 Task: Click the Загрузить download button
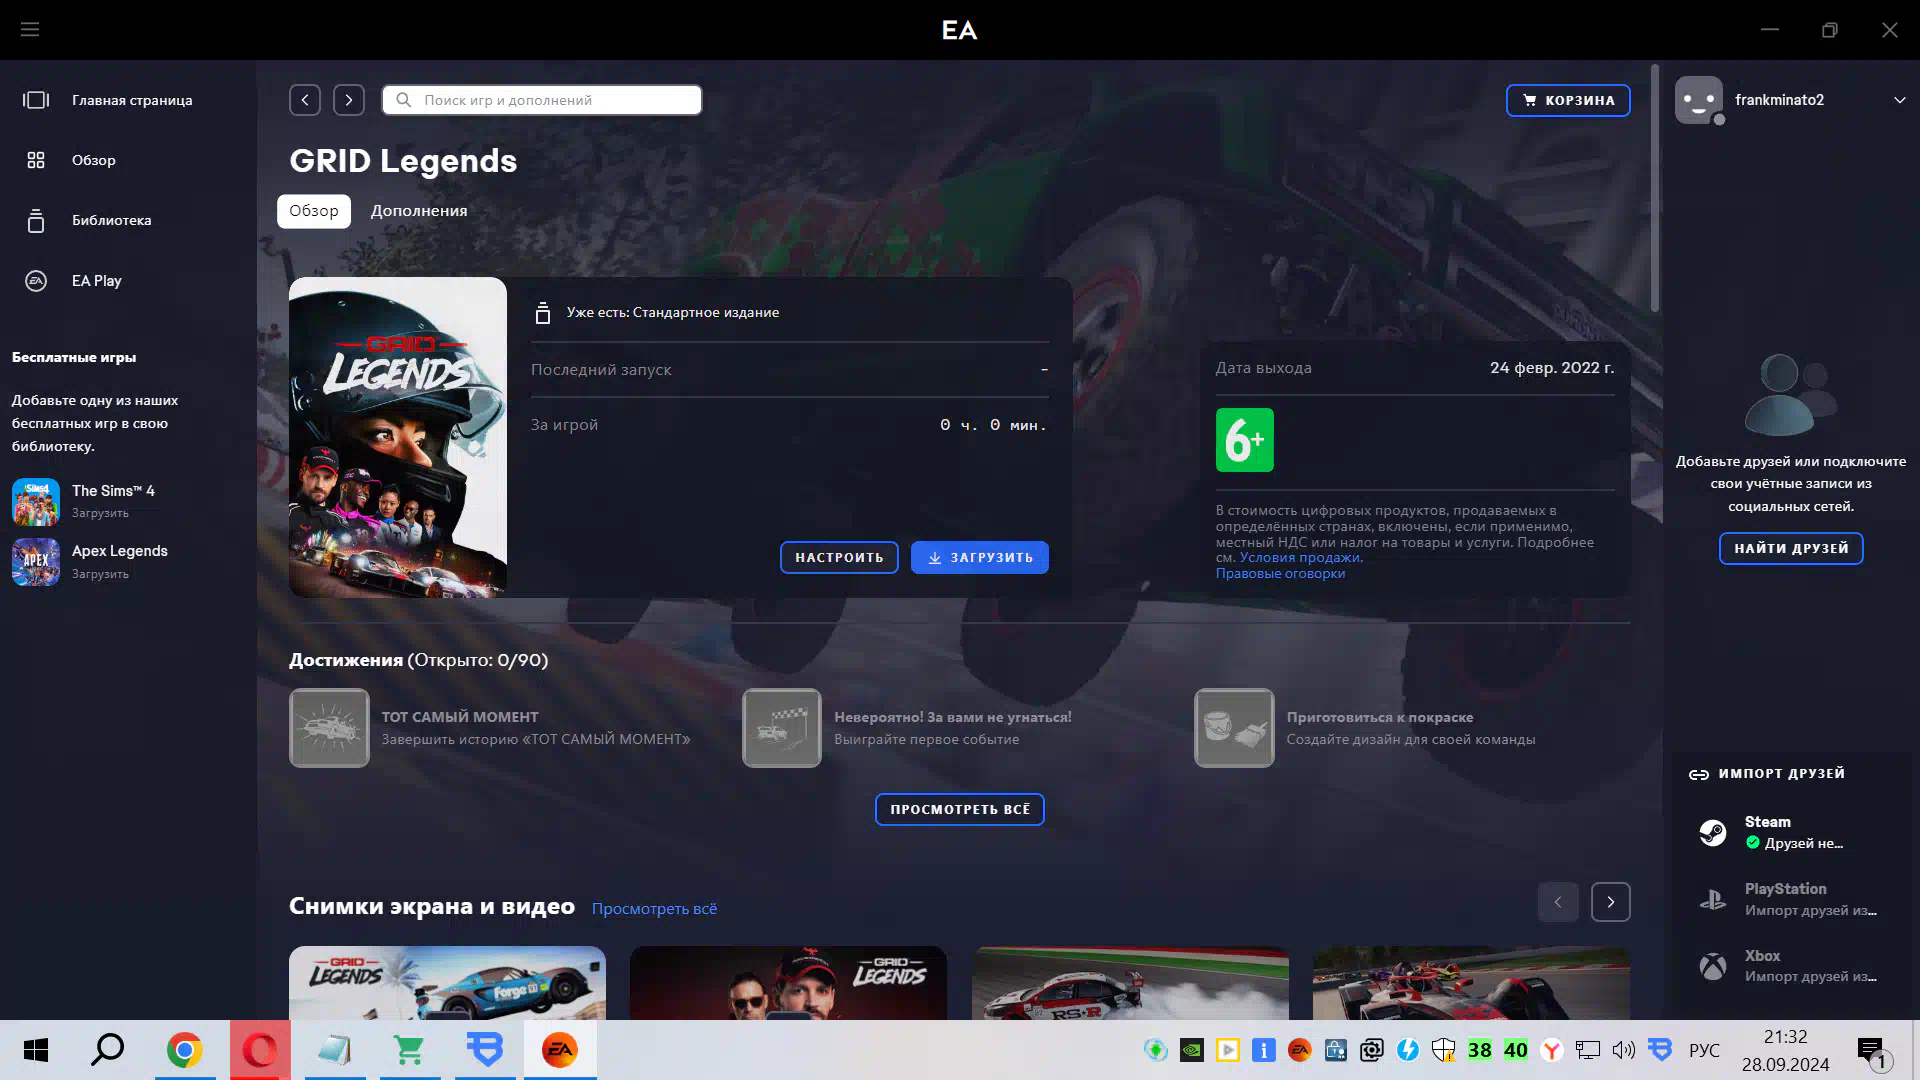coord(980,557)
